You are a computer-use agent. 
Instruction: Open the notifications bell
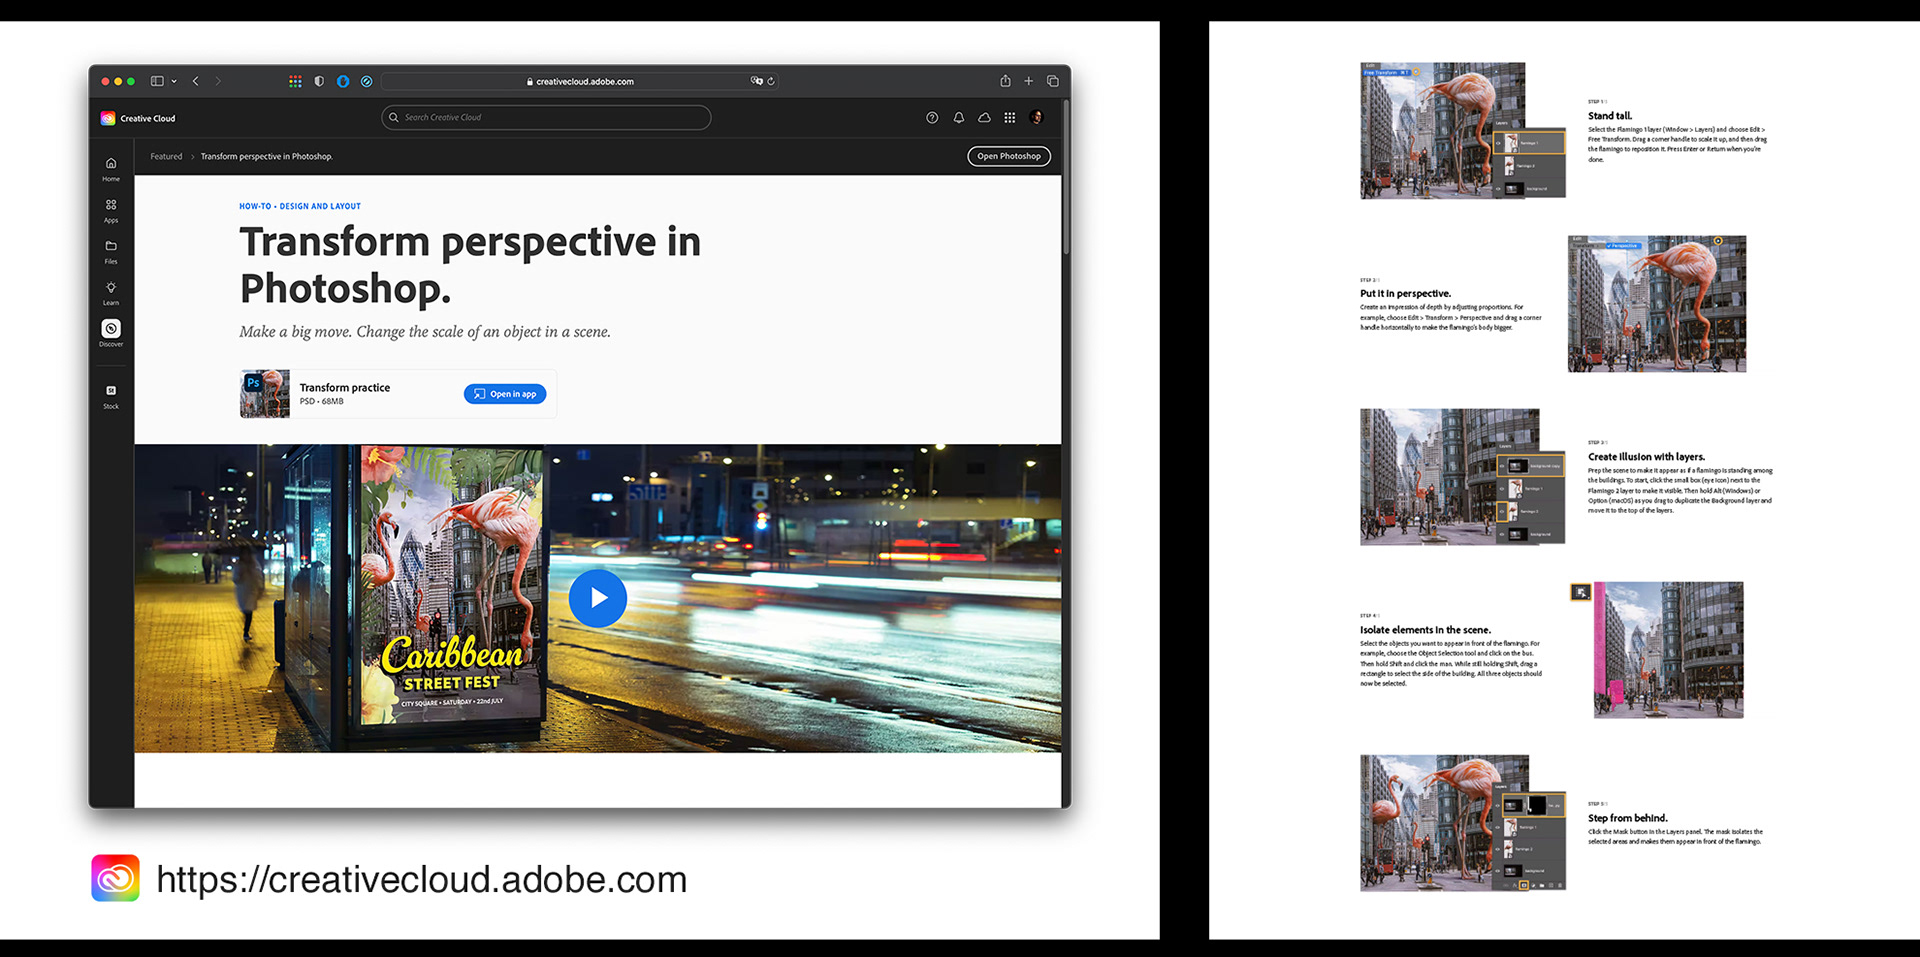tap(959, 118)
